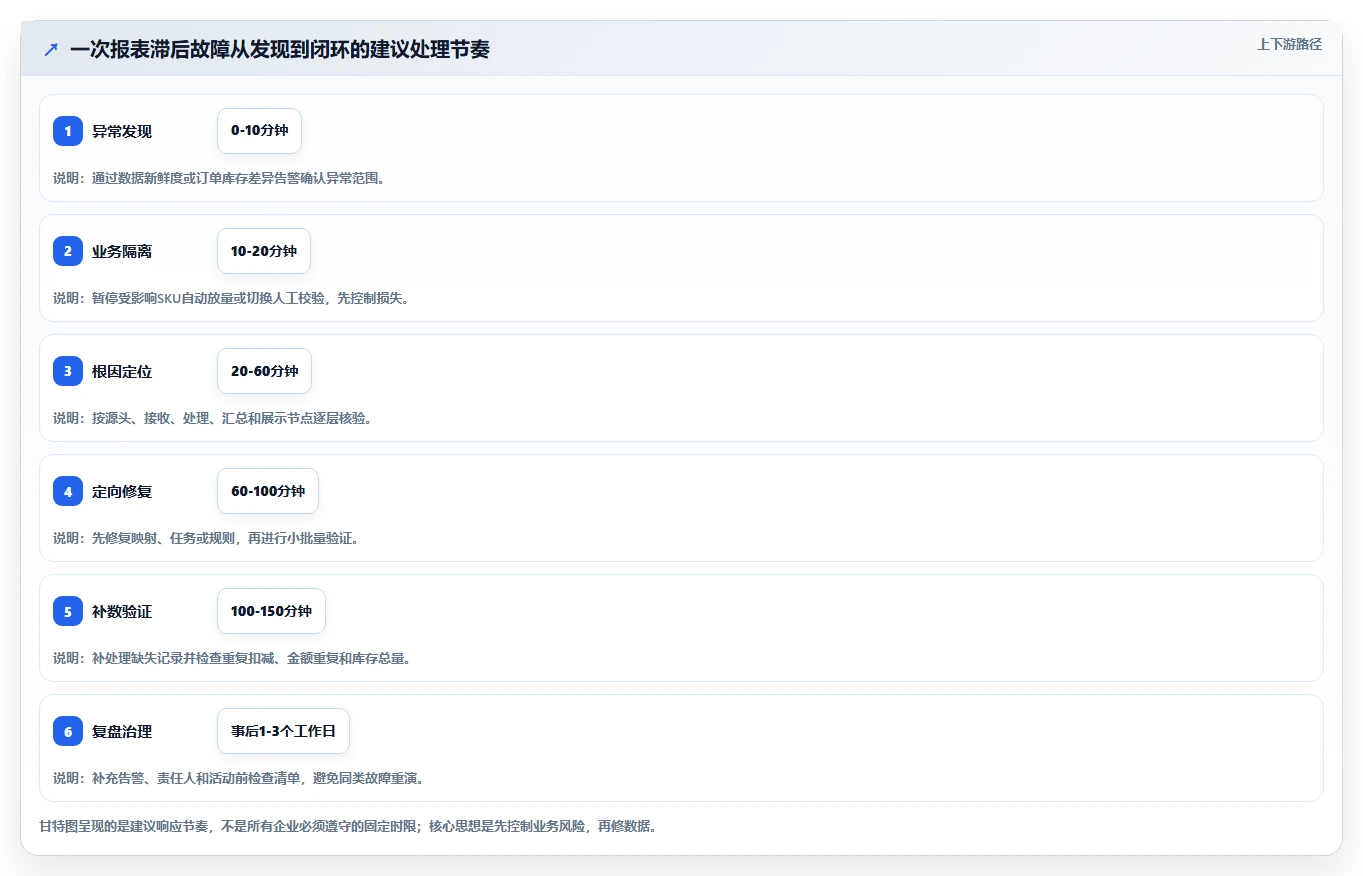Click the 复盘治理 step title

coord(122,731)
